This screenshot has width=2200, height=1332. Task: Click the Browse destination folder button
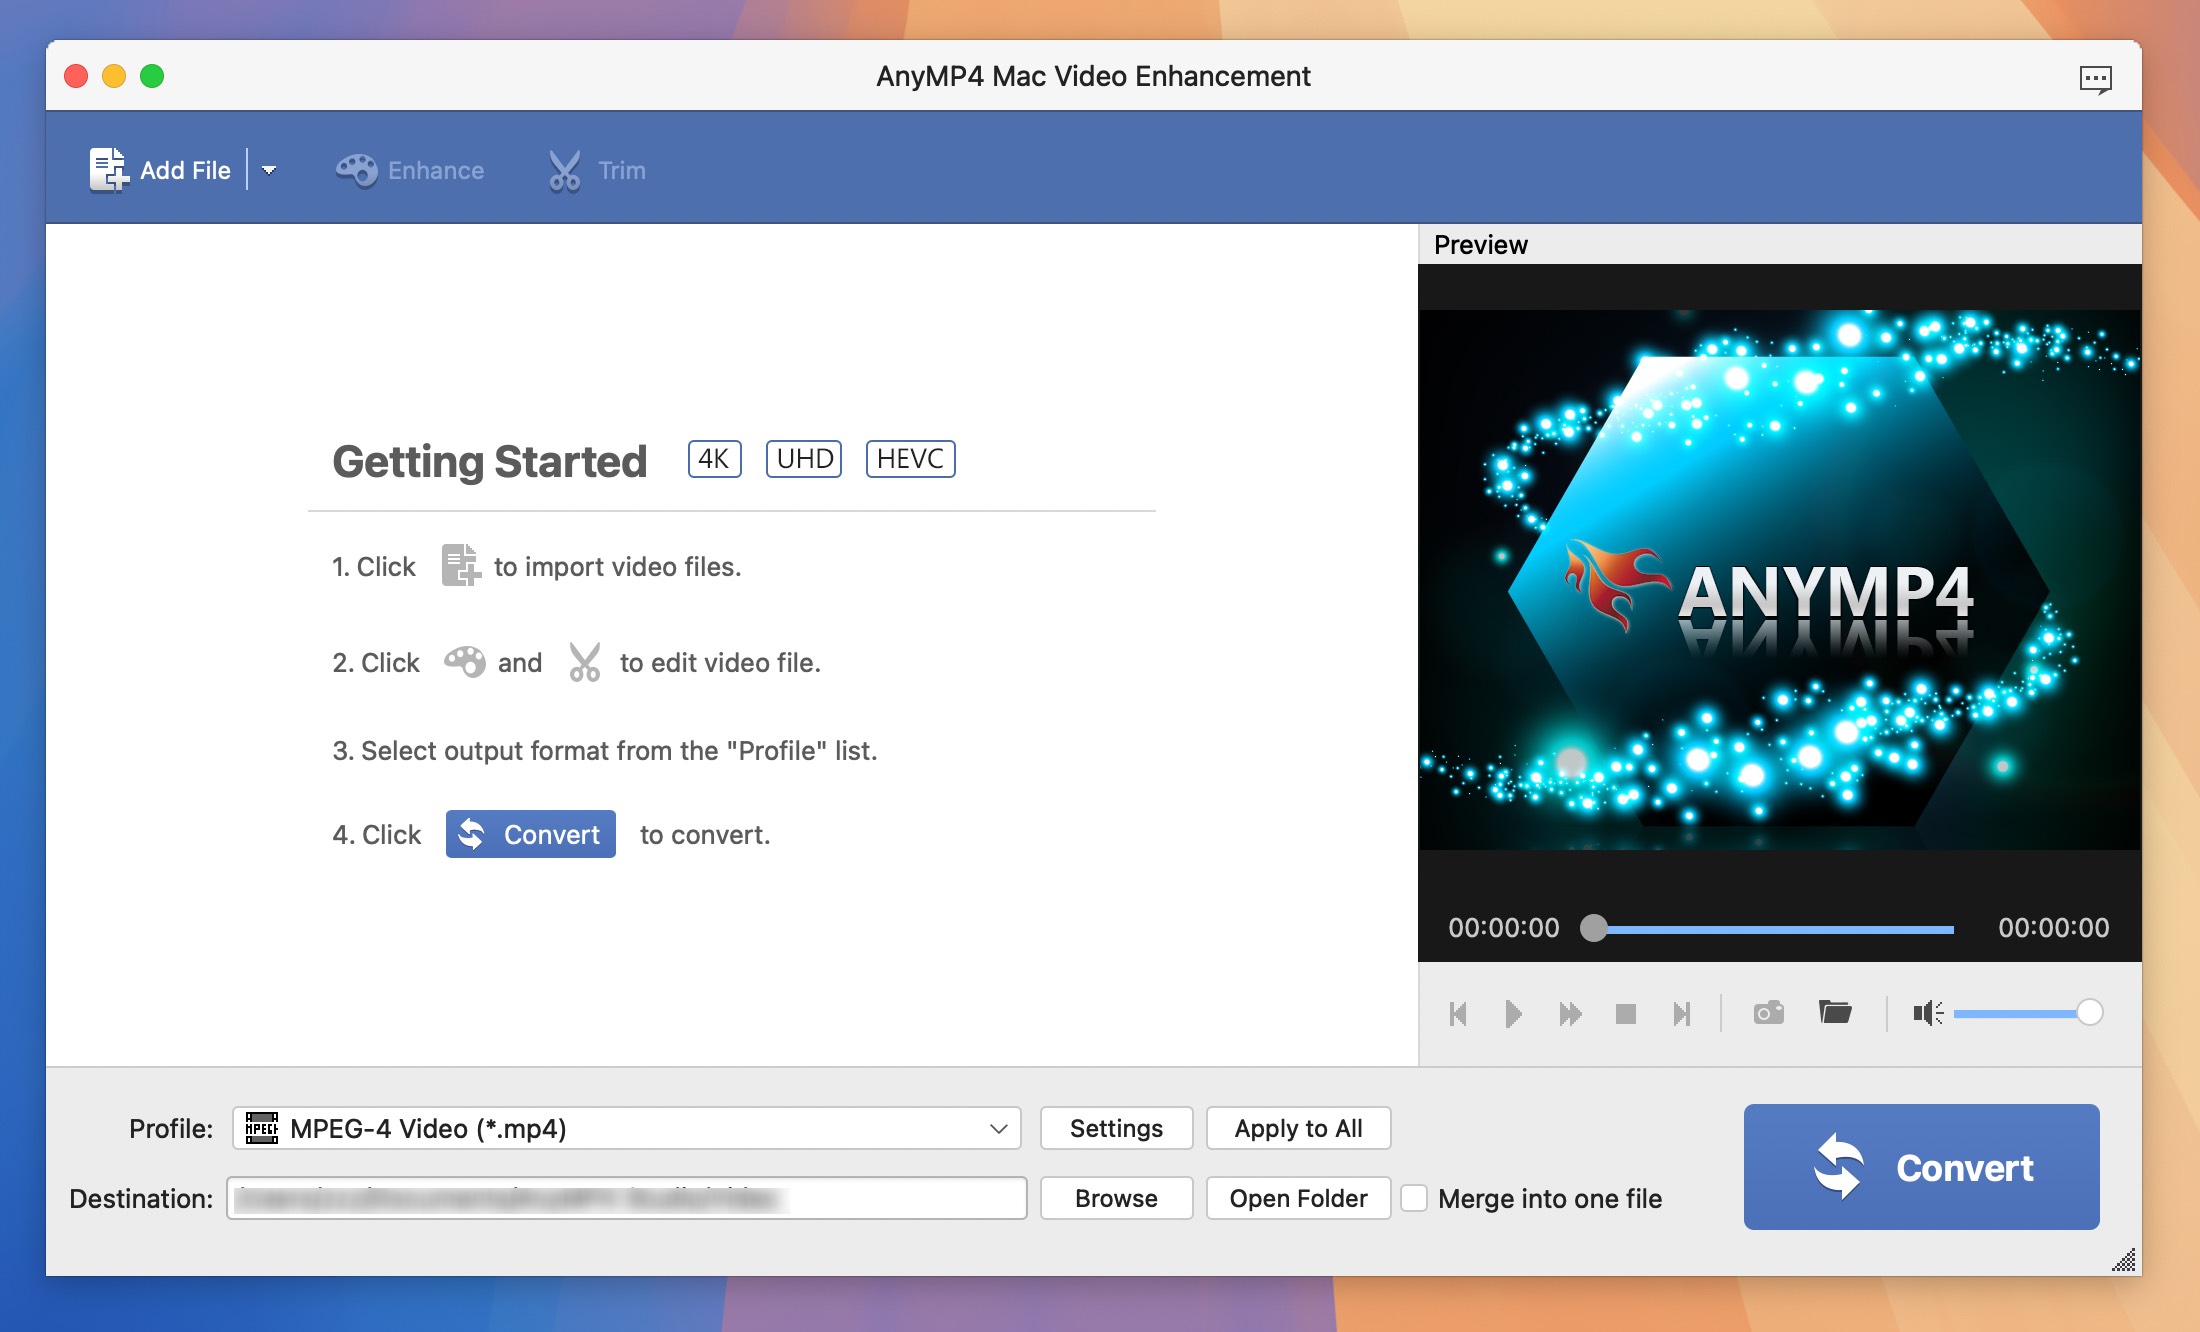click(x=1117, y=1195)
